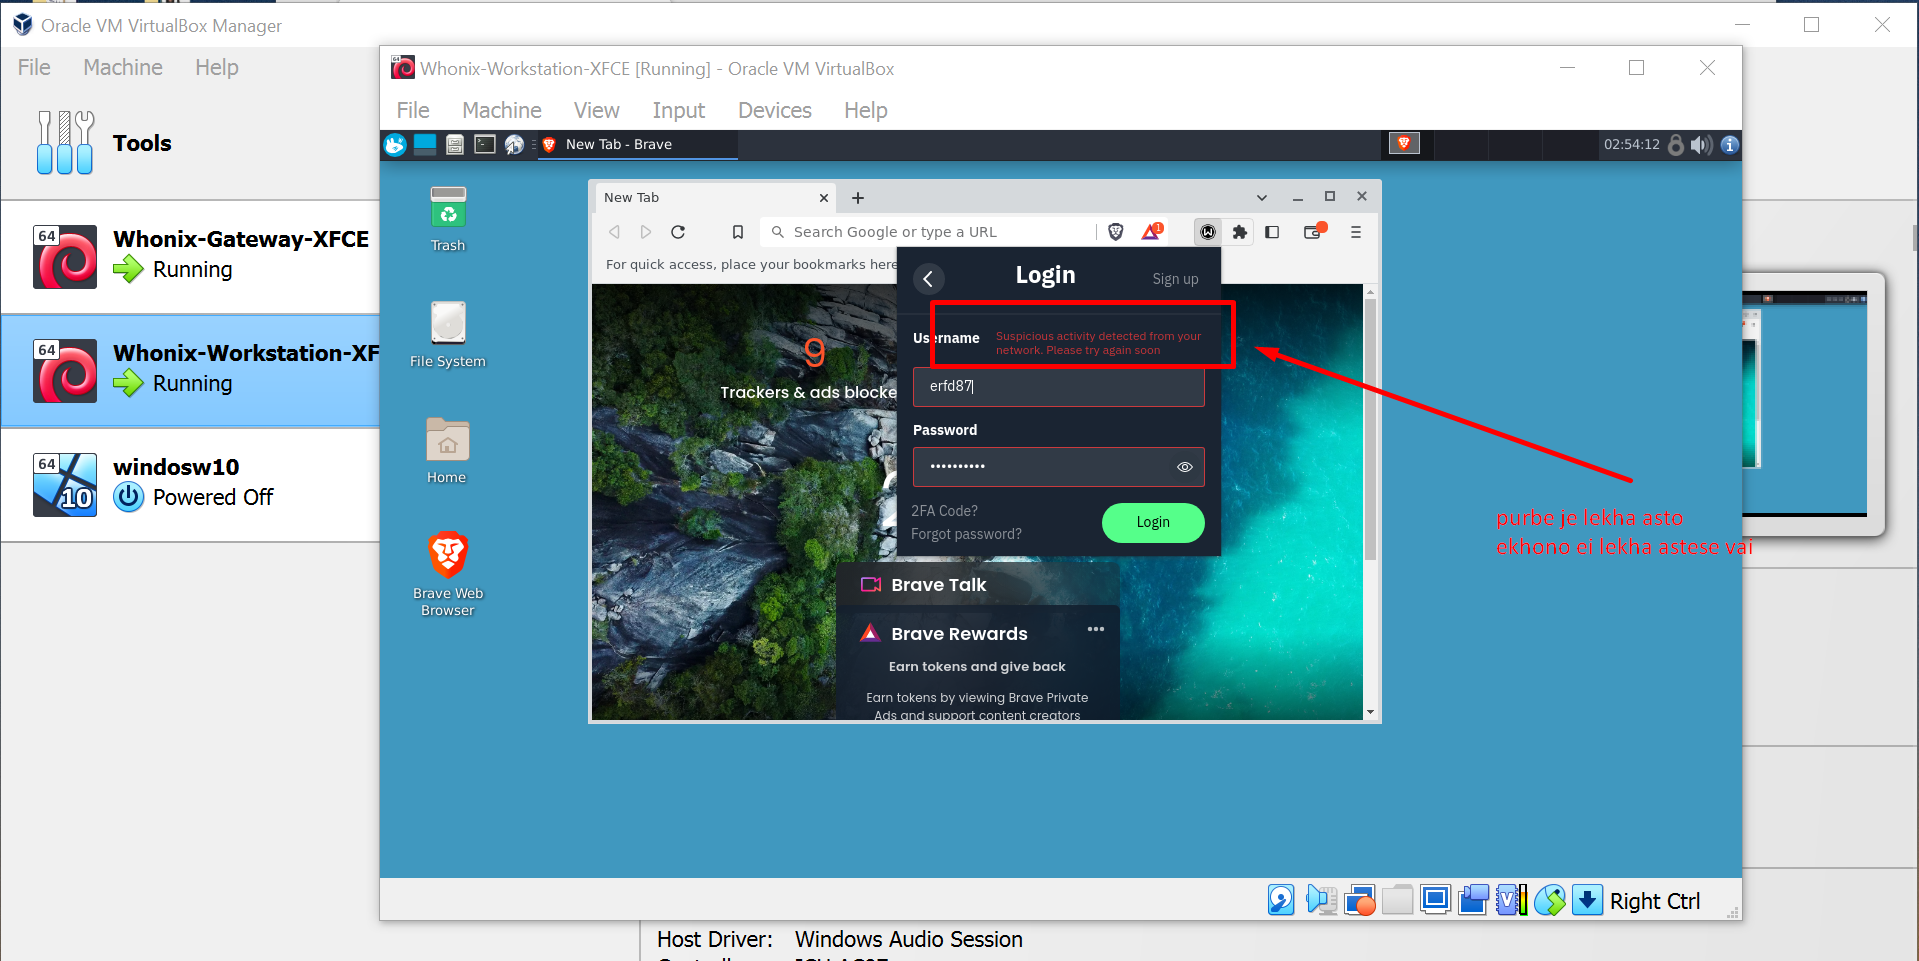
Task: Open Brave Talk card
Action: click(x=978, y=585)
